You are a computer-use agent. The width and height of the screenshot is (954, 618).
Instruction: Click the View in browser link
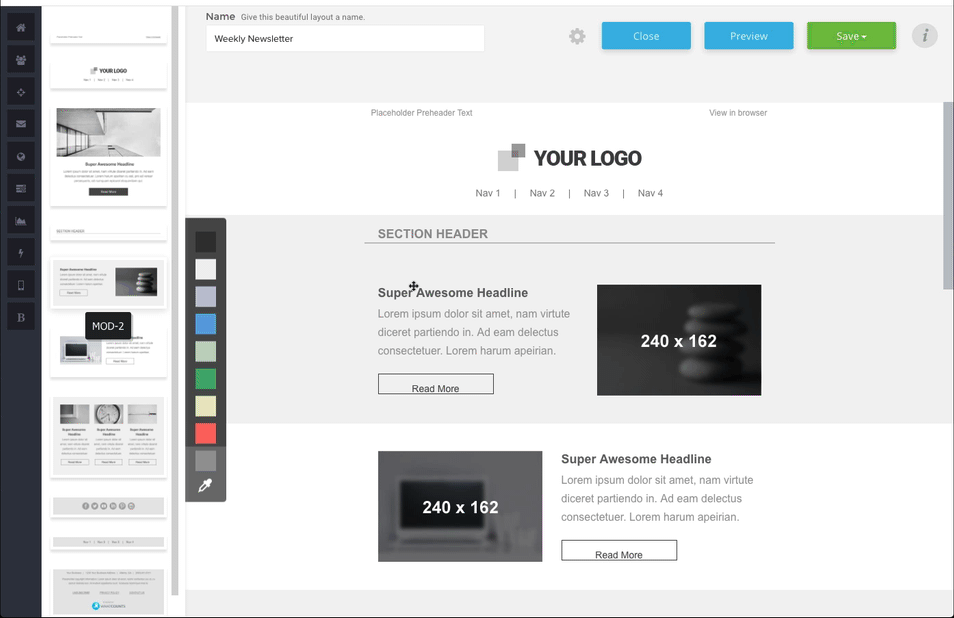(738, 113)
